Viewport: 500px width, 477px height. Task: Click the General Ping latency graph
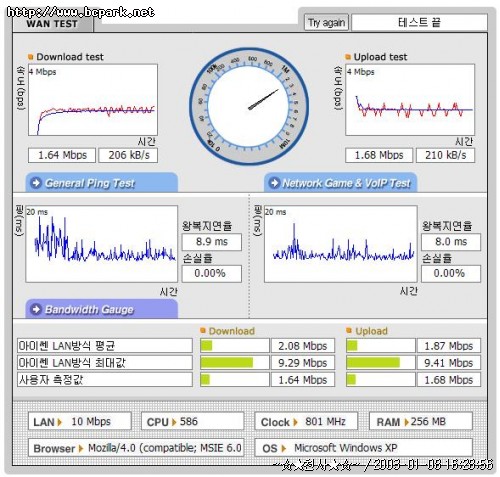point(102,244)
